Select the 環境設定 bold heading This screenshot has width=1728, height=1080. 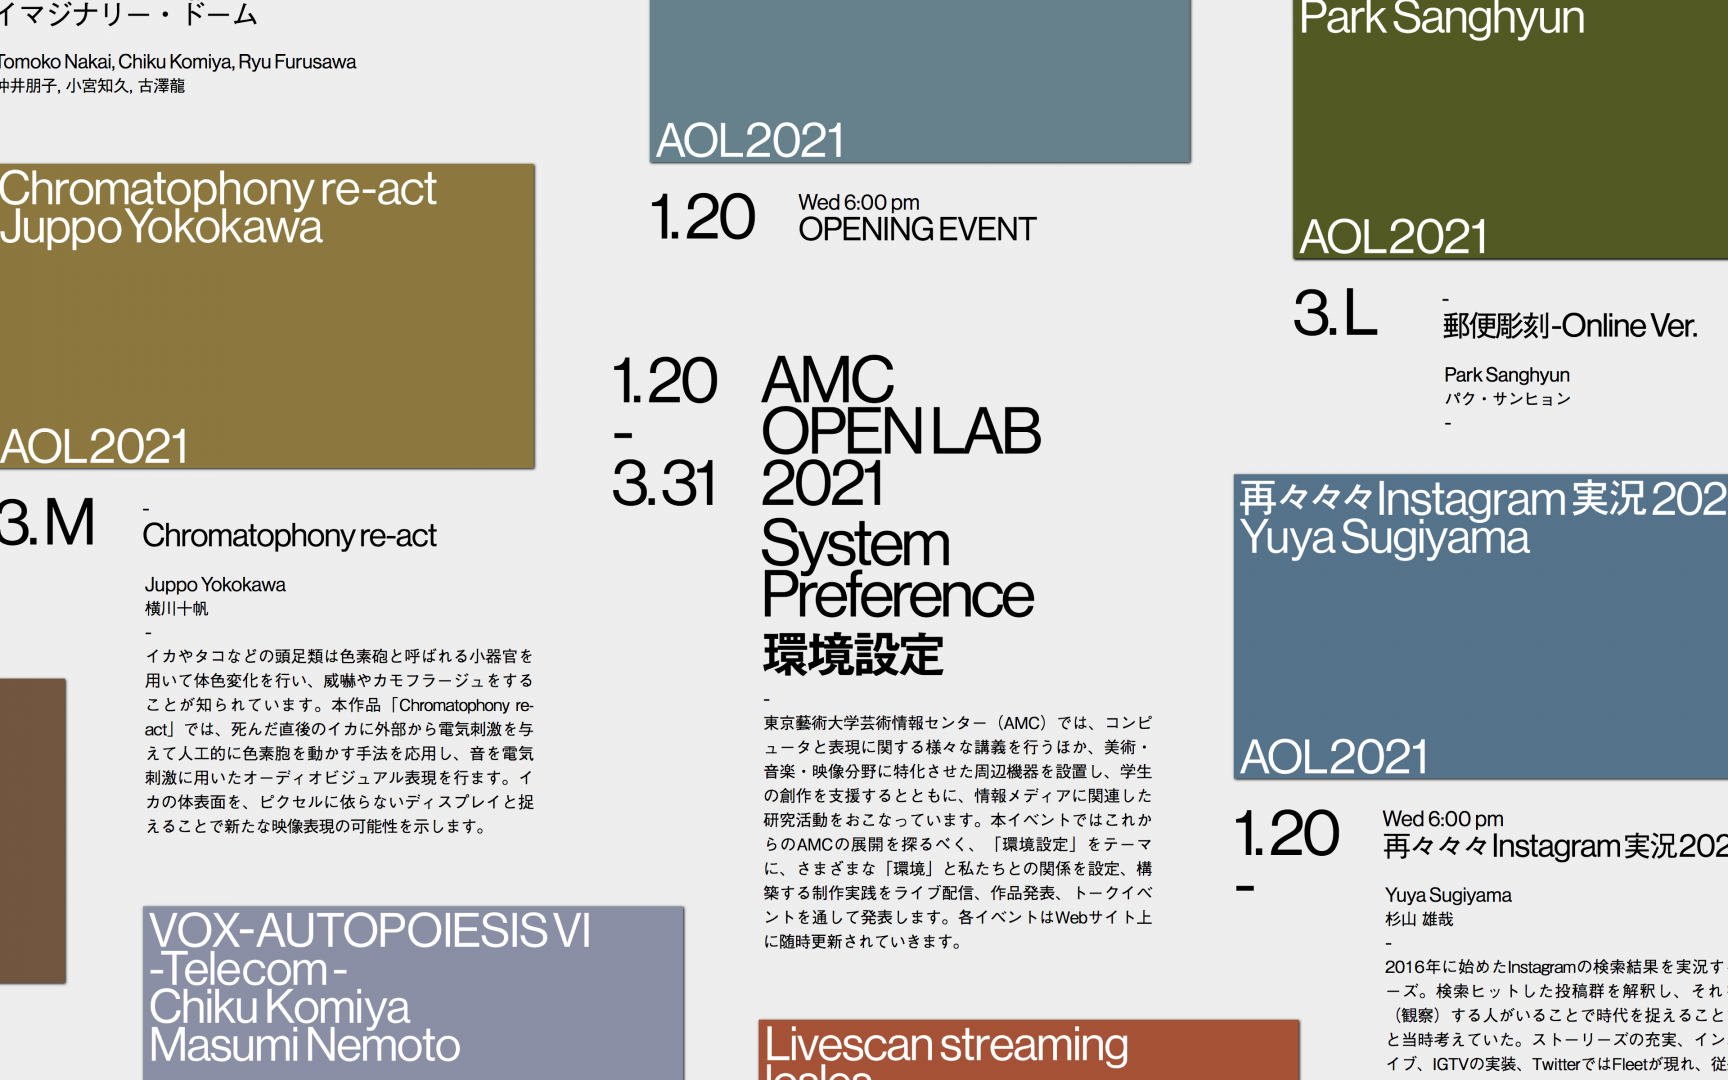[x=853, y=655]
